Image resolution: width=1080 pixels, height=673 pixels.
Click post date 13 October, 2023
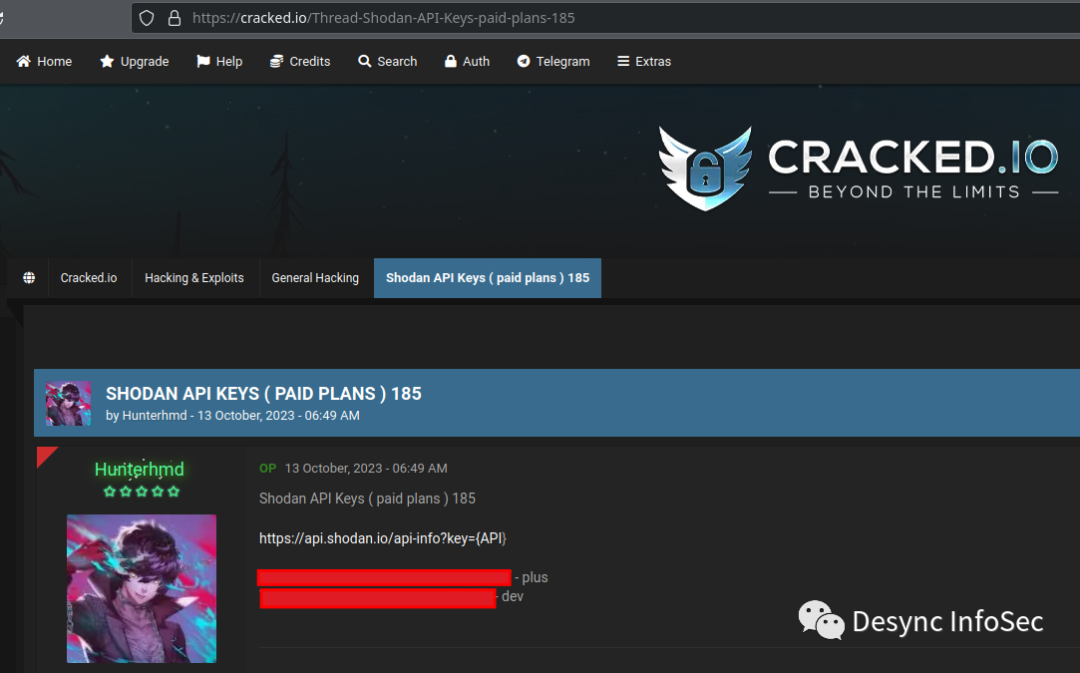[x=366, y=468]
